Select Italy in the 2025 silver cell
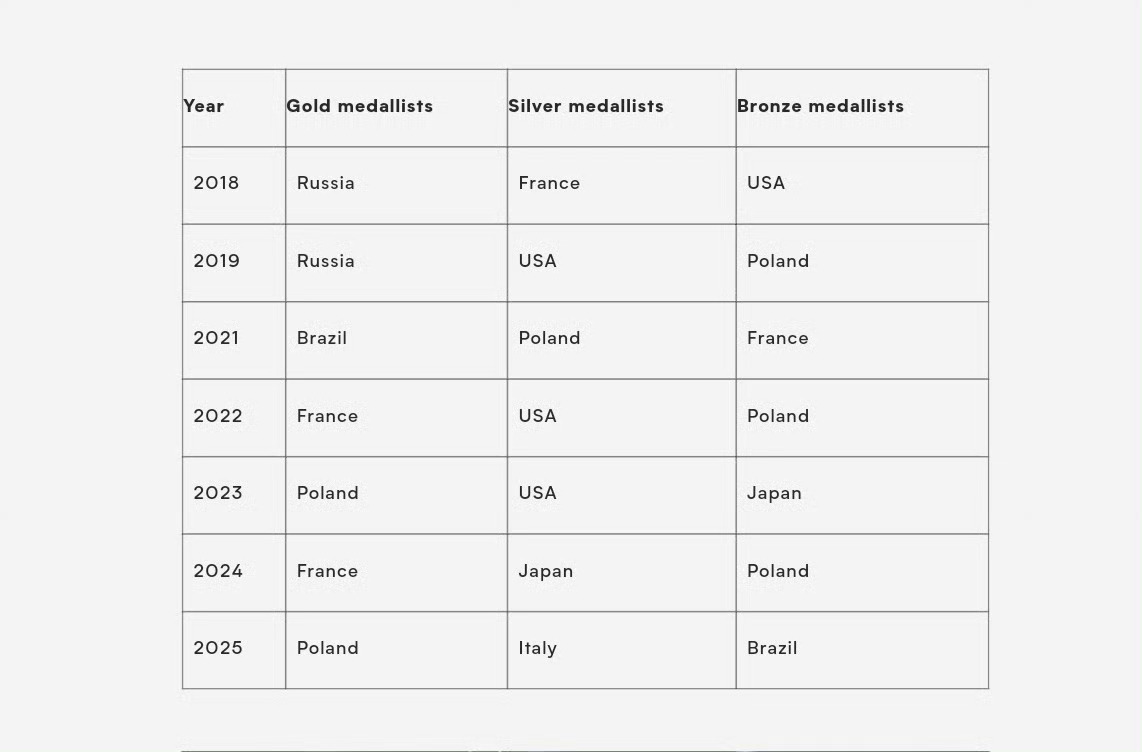 click(x=537, y=648)
